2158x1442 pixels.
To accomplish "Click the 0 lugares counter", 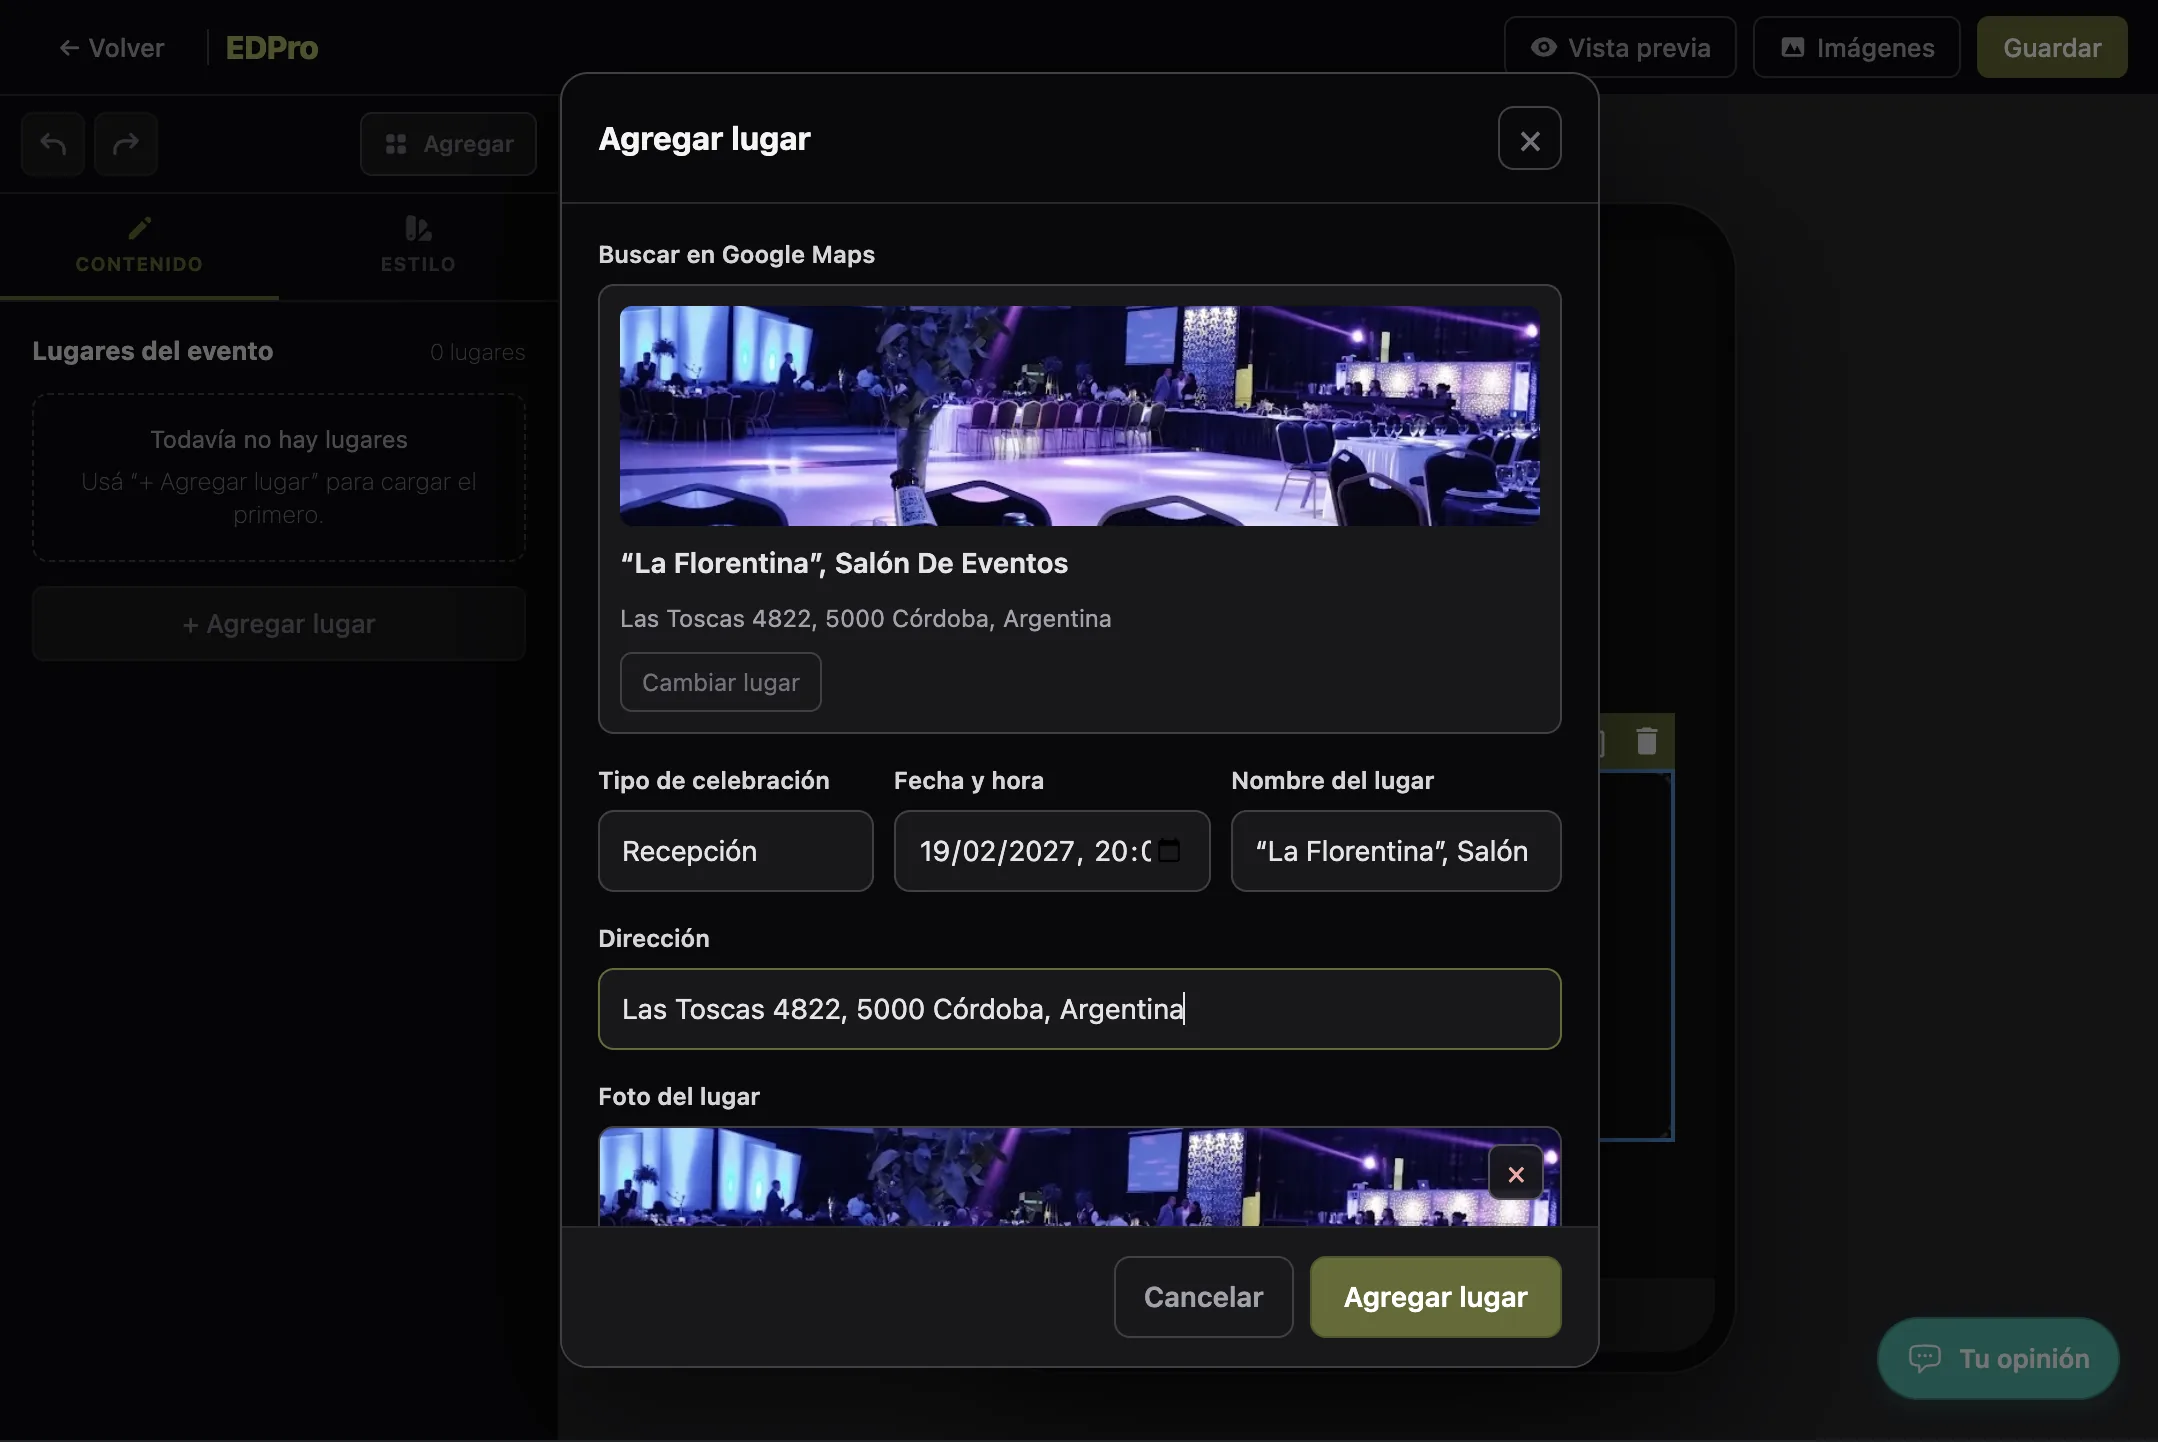I will [x=477, y=352].
